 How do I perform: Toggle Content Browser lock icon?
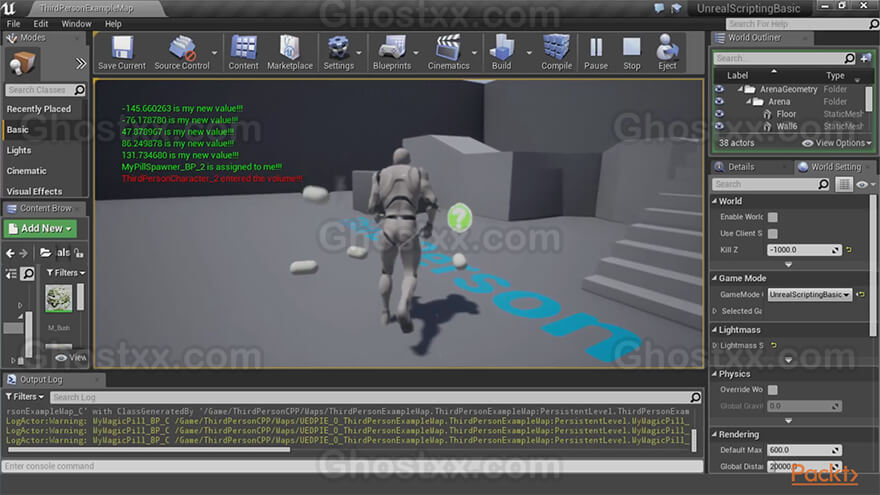click(x=79, y=254)
